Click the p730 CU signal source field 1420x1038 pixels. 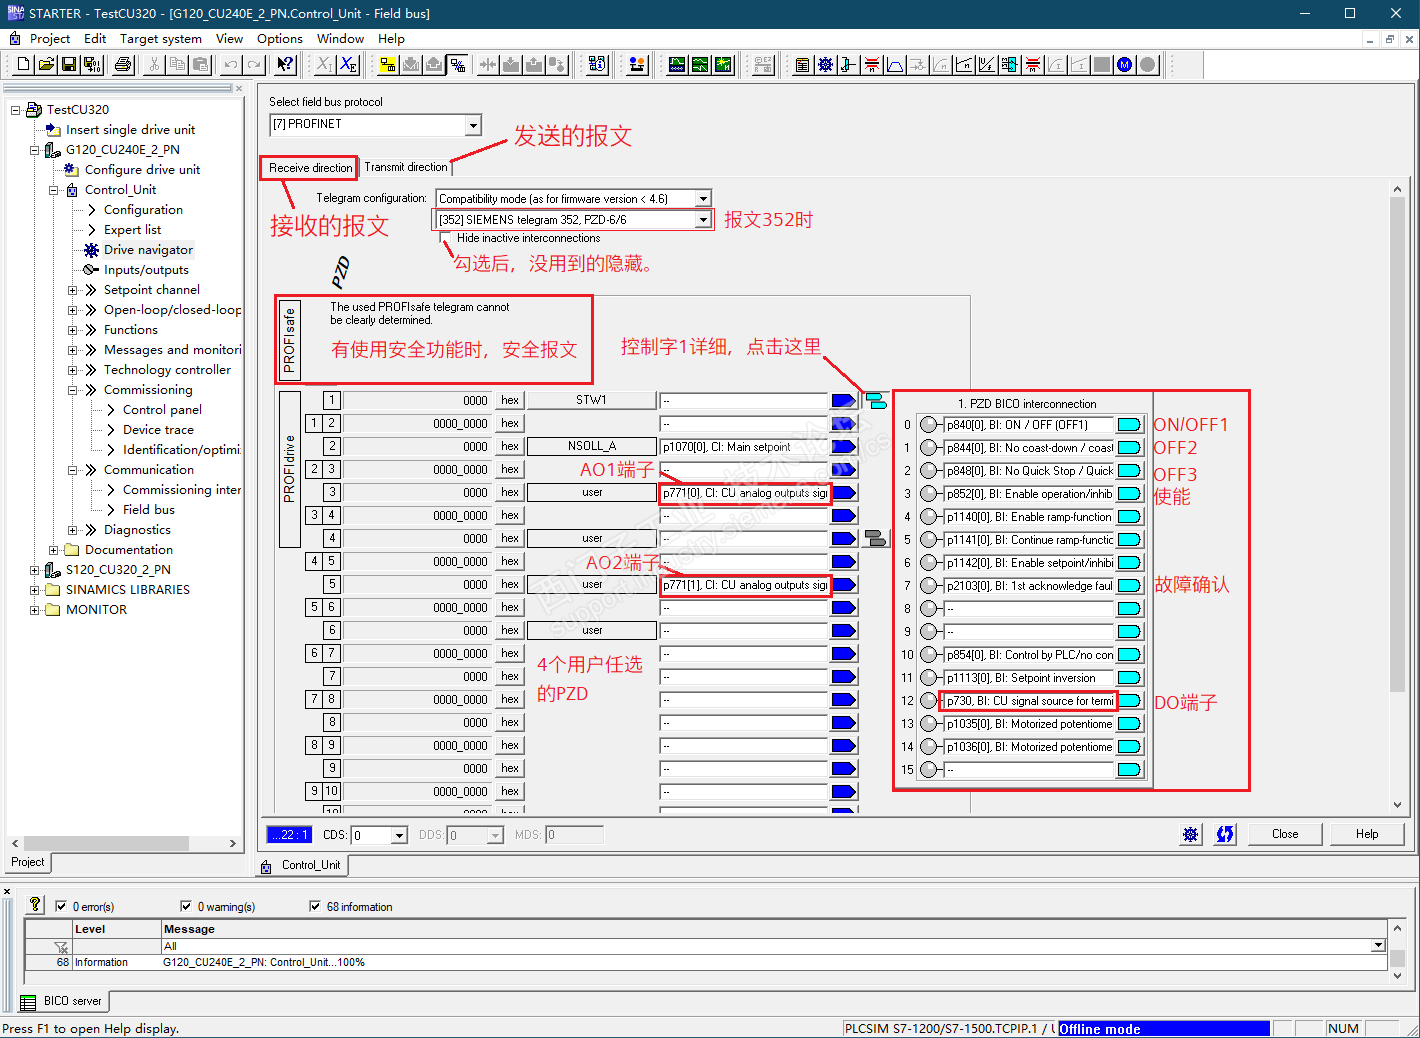tap(1030, 701)
